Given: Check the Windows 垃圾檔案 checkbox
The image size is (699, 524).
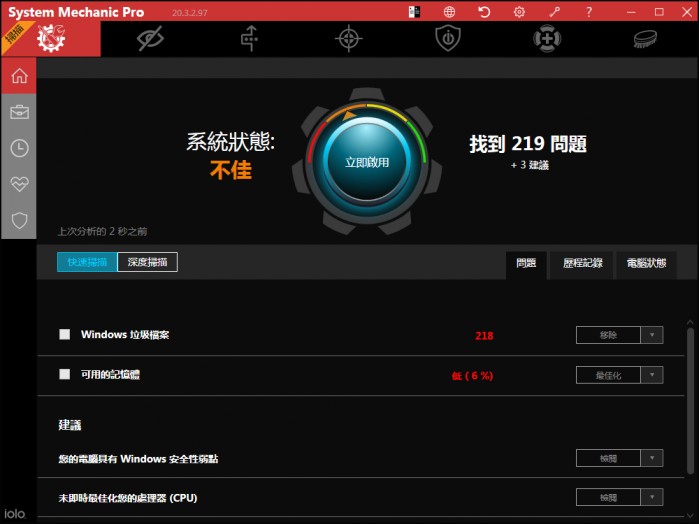Looking at the screenshot, I should pyautogui.click(x=65, y=334).
